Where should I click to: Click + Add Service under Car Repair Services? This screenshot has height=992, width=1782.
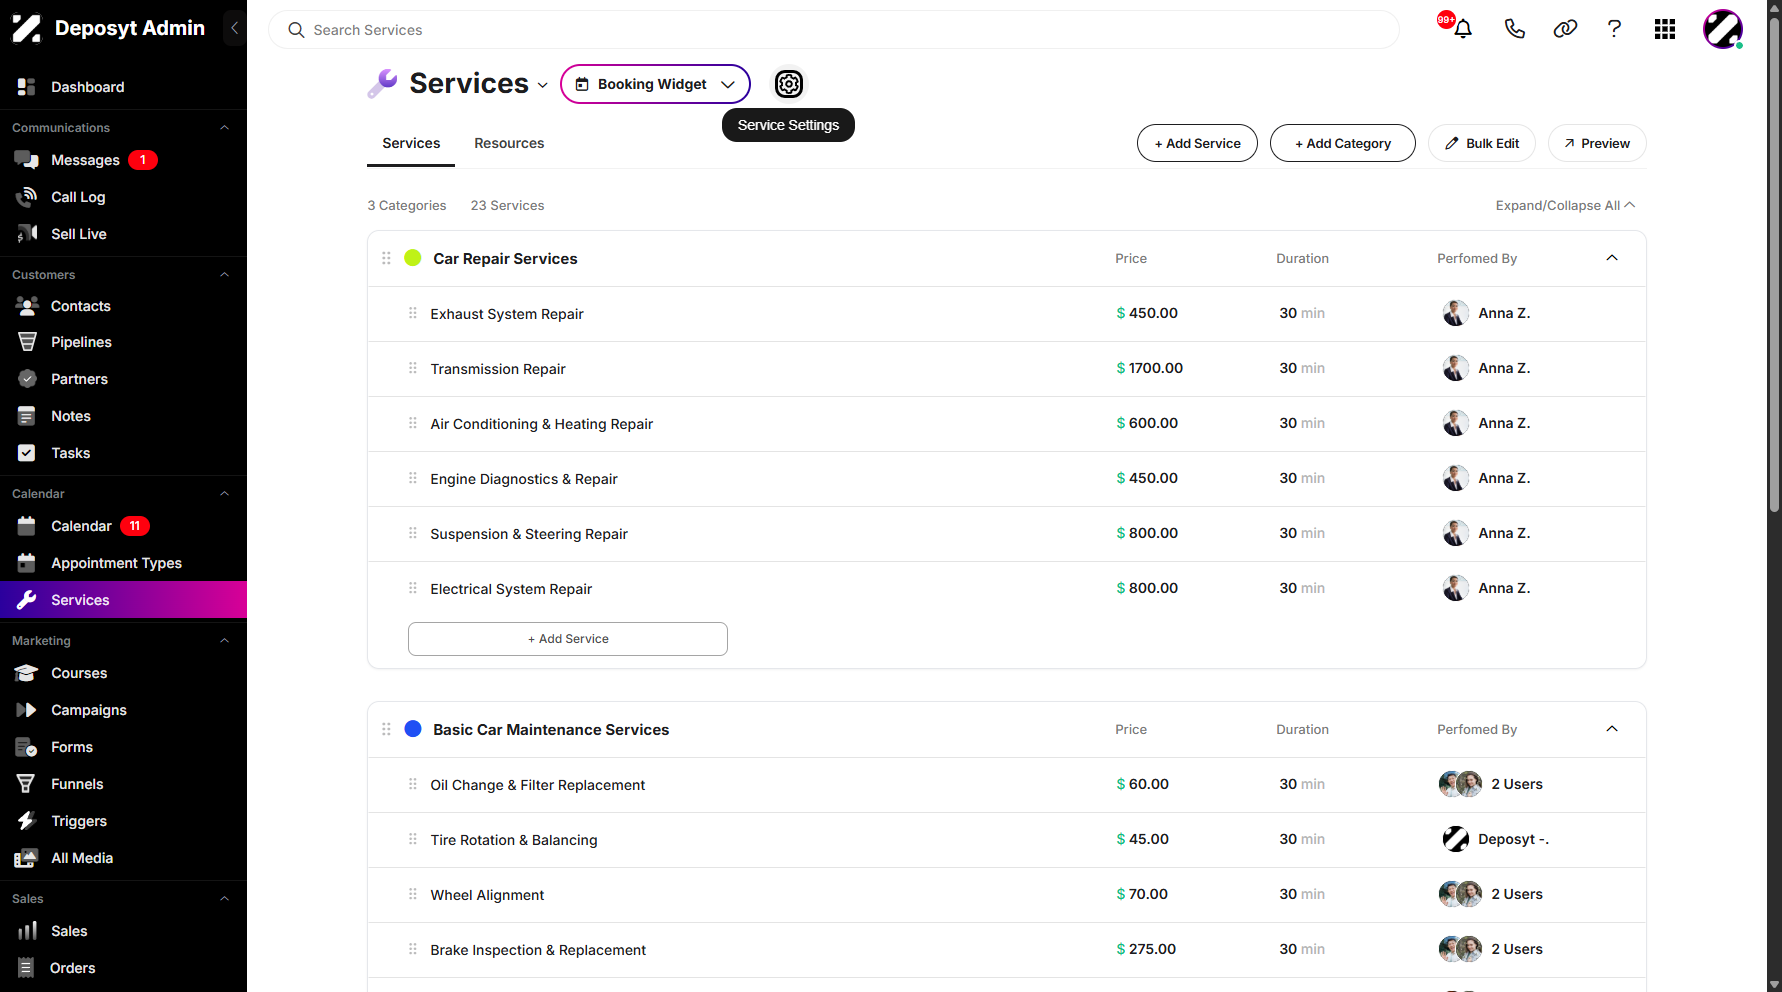567,639
